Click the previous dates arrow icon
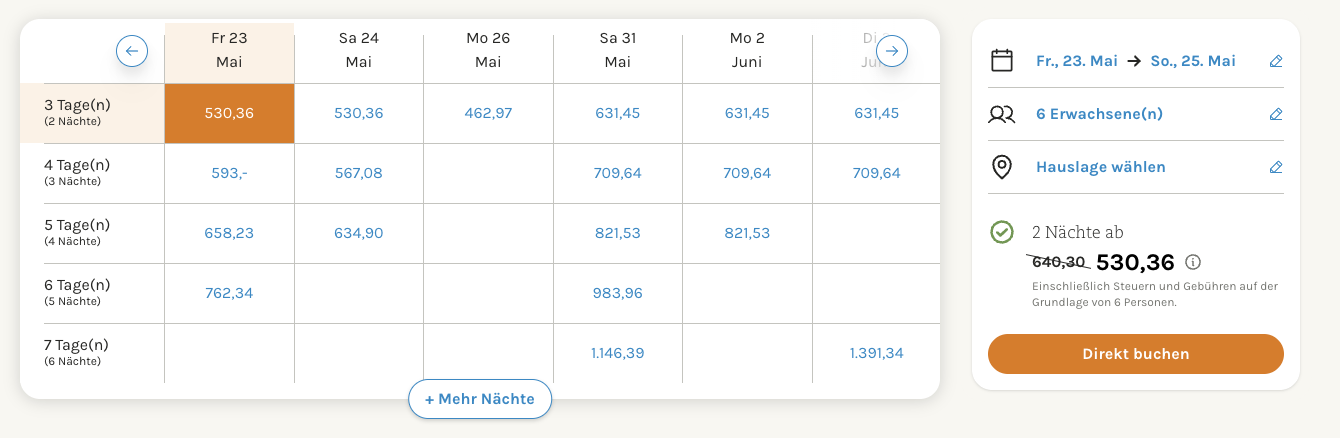The width and height of the screenshot is (1340, 438). coord(132,50)
